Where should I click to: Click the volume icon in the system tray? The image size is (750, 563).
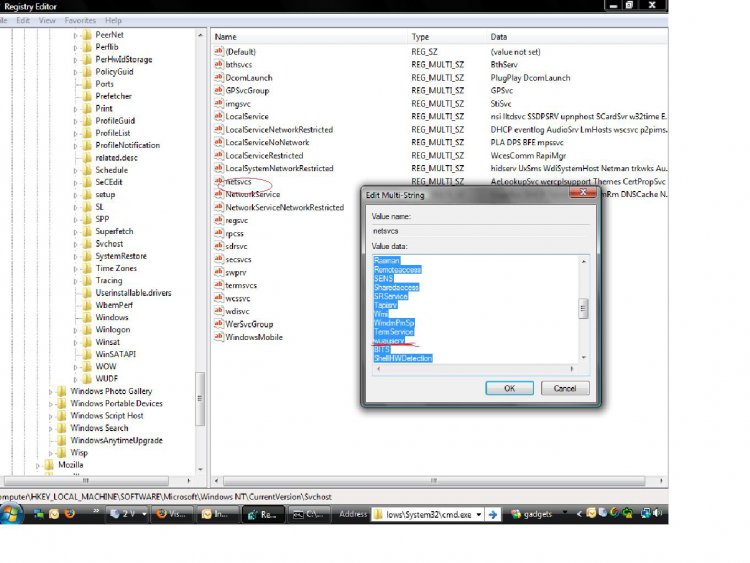coord(658,513)
